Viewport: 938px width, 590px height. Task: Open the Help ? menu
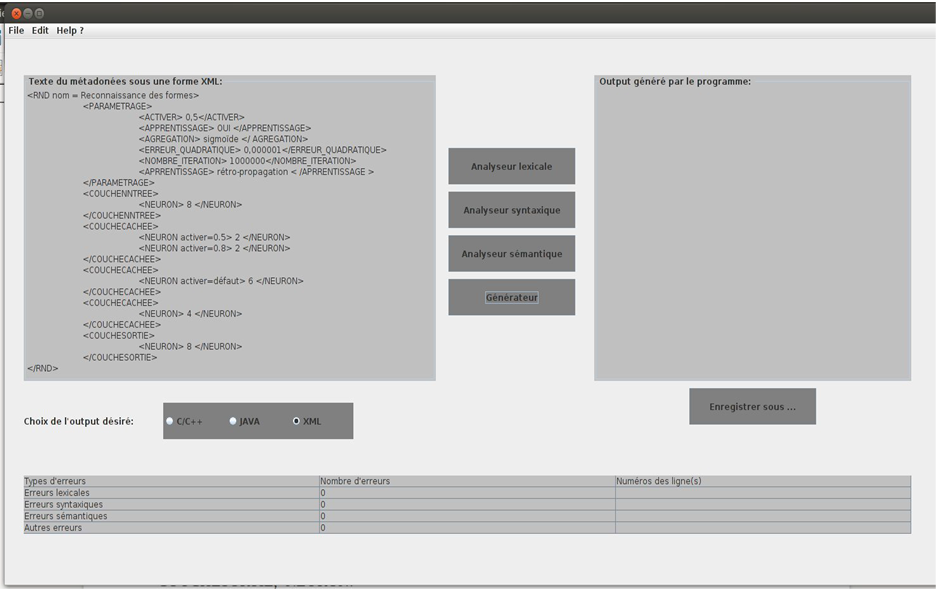tap(70, 30)
